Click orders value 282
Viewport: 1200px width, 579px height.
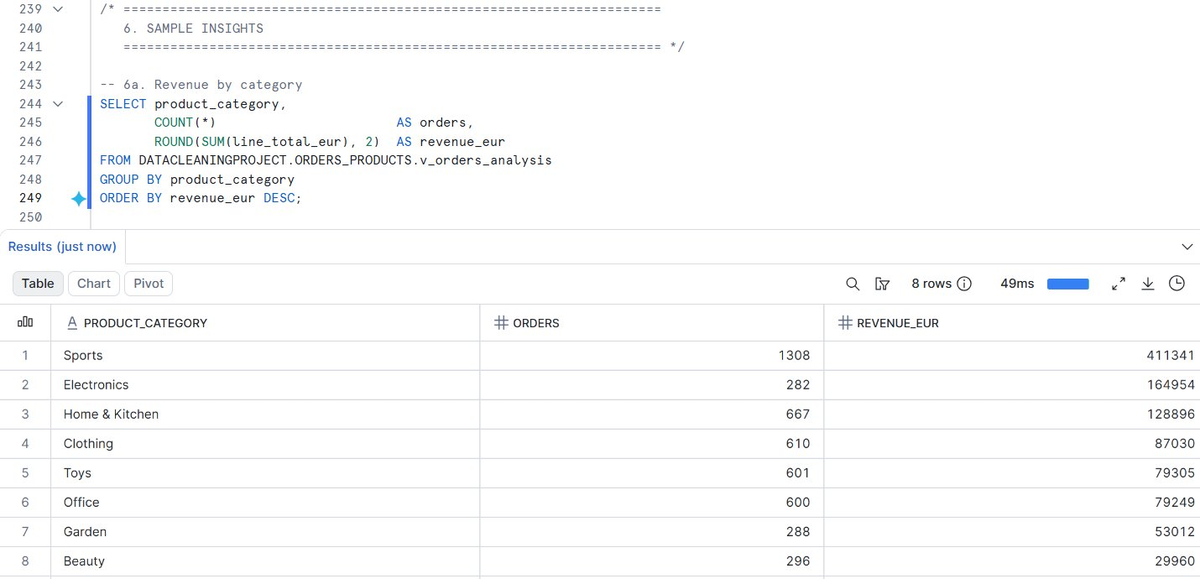tap(798, 385)
